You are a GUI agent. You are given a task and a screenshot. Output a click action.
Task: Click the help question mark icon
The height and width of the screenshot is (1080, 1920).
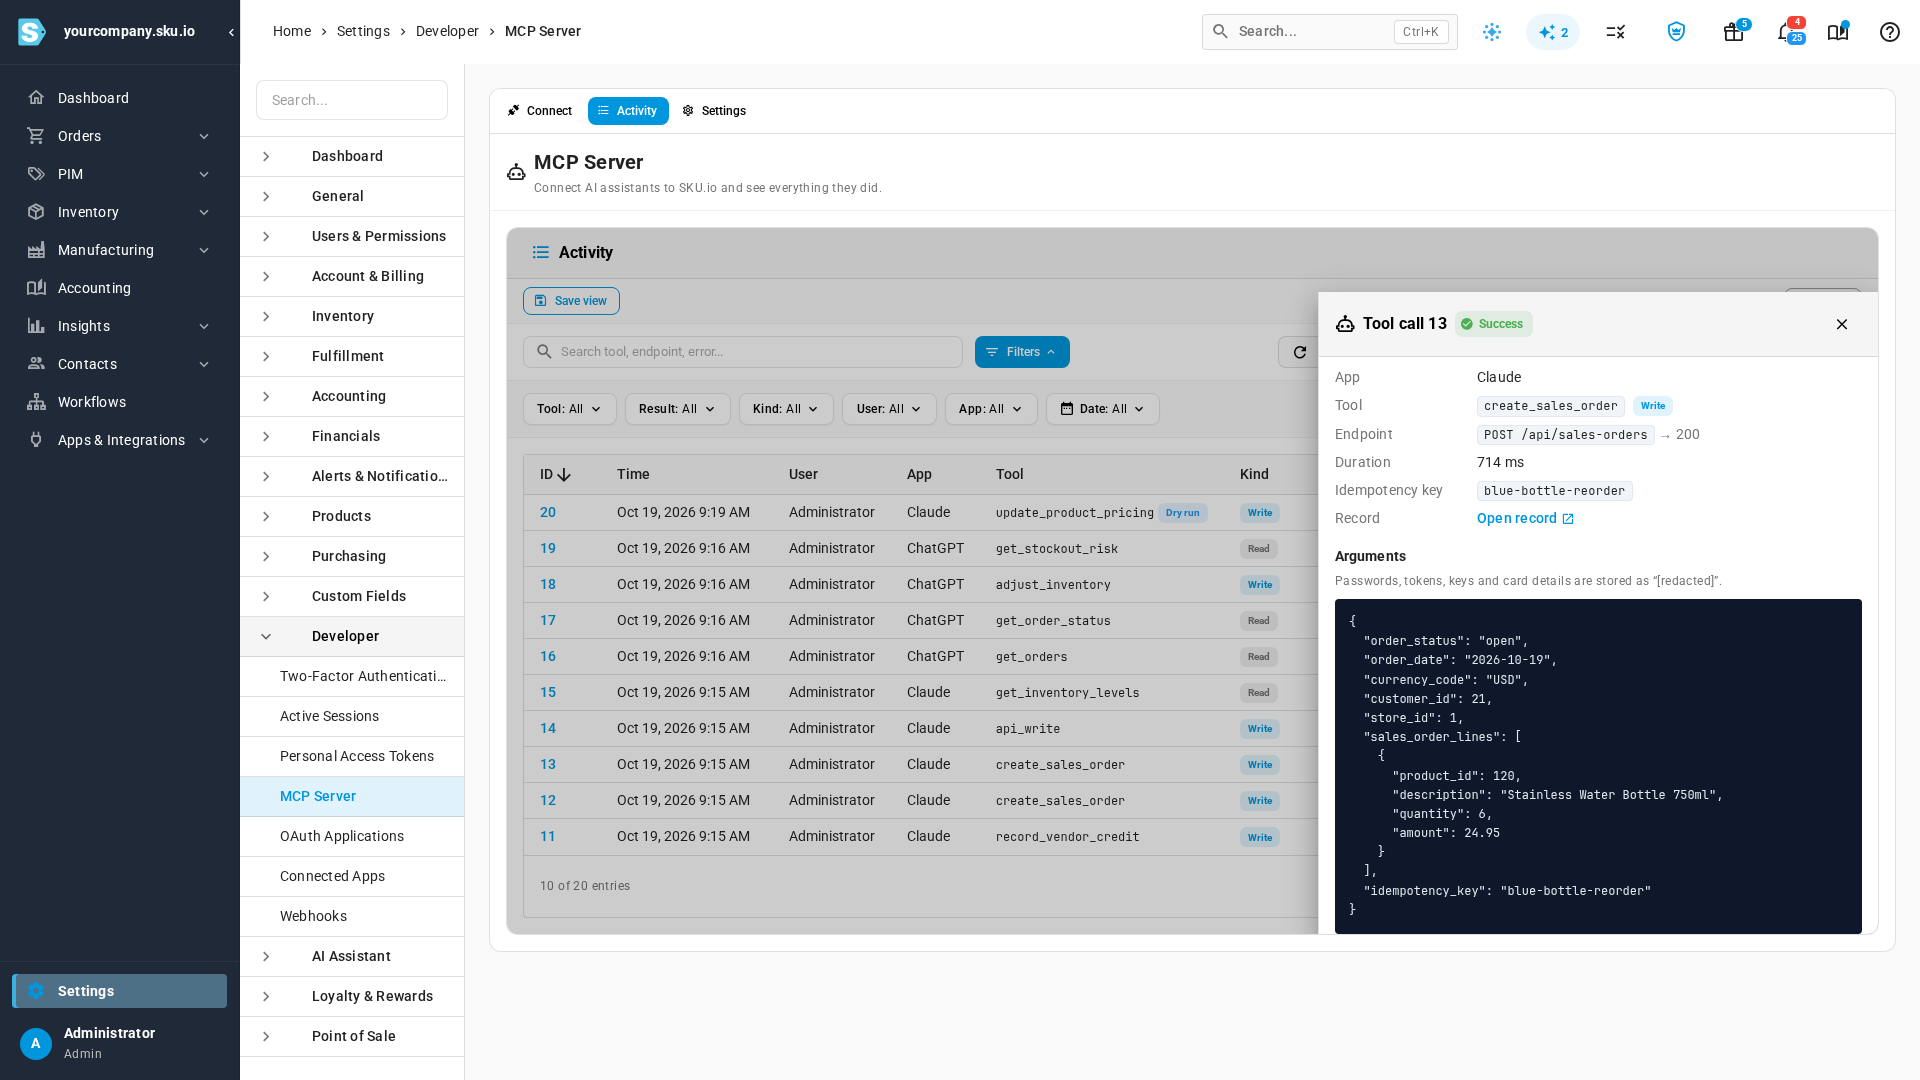coord(1889,32)
